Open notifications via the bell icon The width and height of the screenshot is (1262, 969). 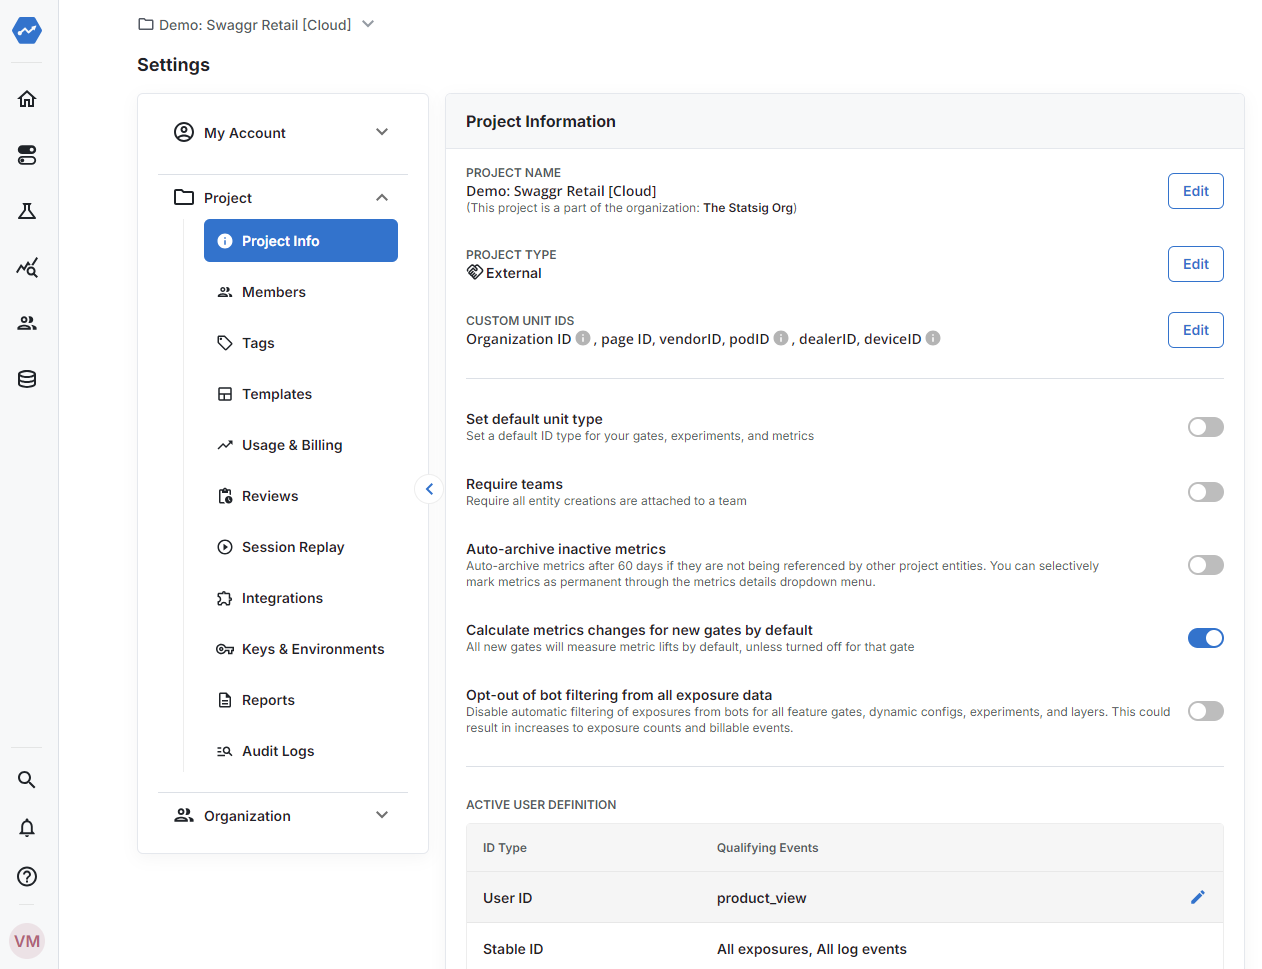click(x=26, y=827)
